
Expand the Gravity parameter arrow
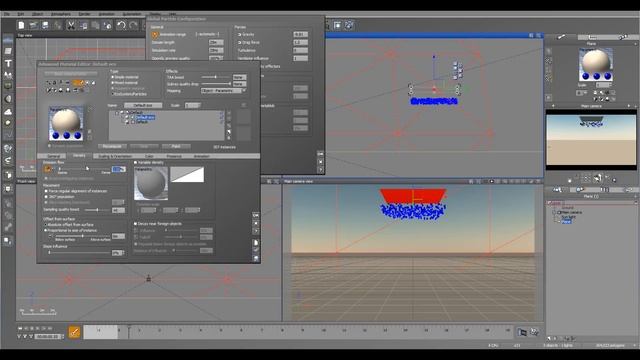click(x=239, y=35)
